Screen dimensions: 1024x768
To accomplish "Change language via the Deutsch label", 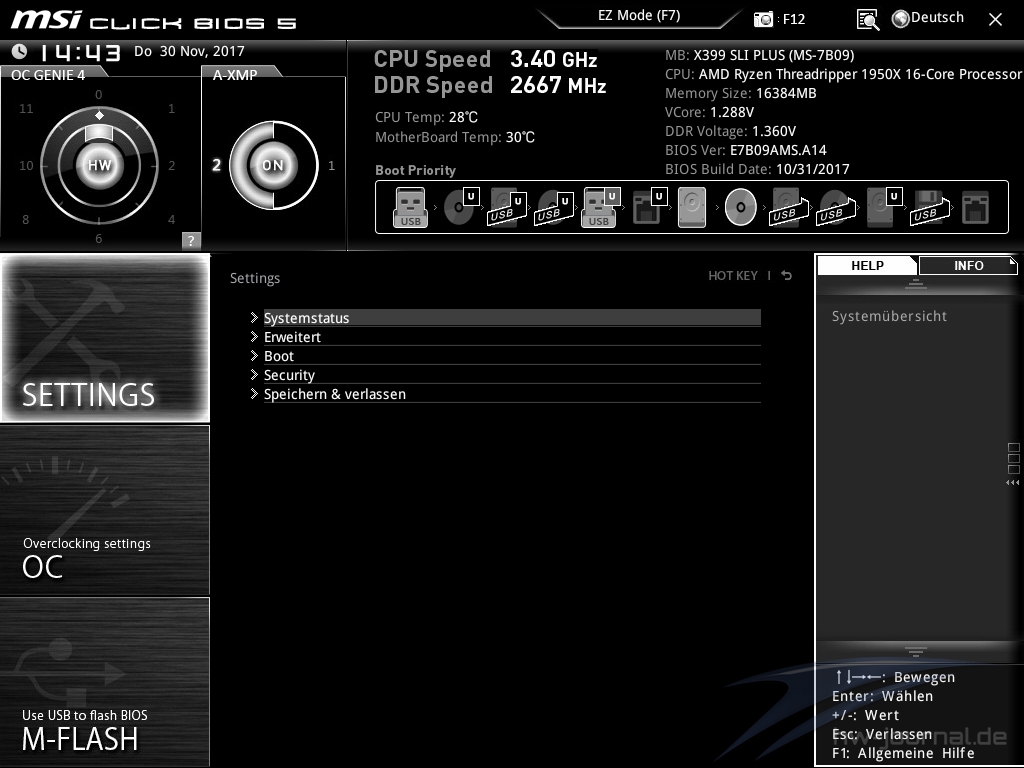I will [x=937, y=18].
